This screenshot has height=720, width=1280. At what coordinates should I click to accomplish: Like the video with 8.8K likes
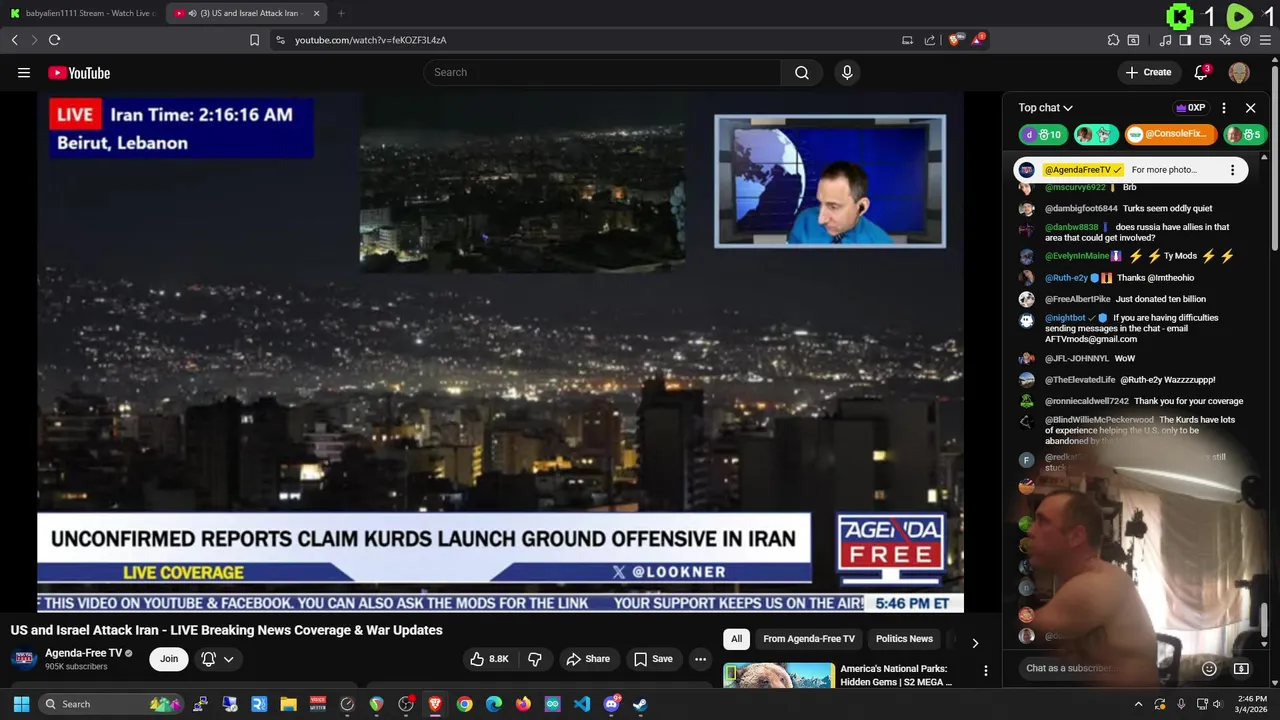[489, 659]
